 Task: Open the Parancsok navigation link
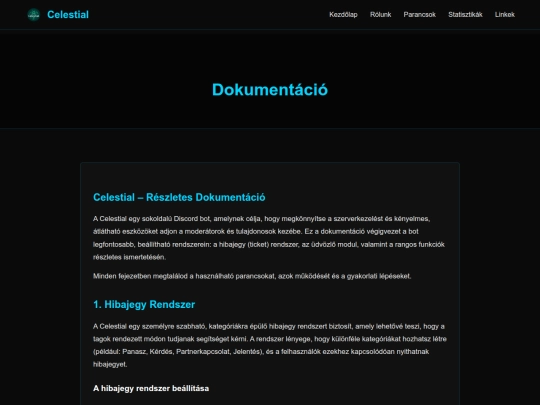[419, 14]
